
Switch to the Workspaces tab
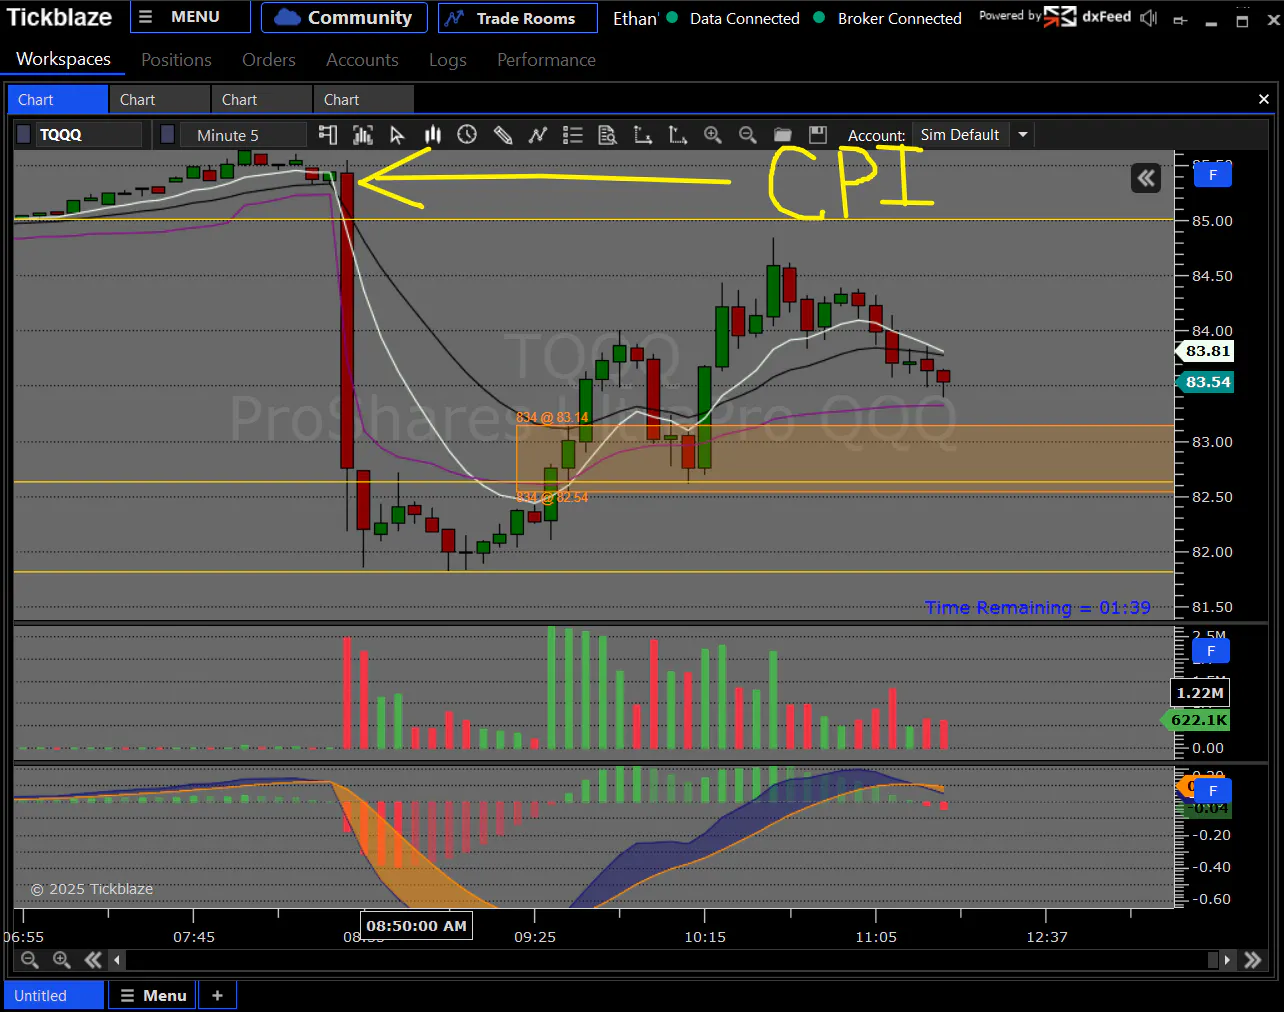click(x=64, y=59)
